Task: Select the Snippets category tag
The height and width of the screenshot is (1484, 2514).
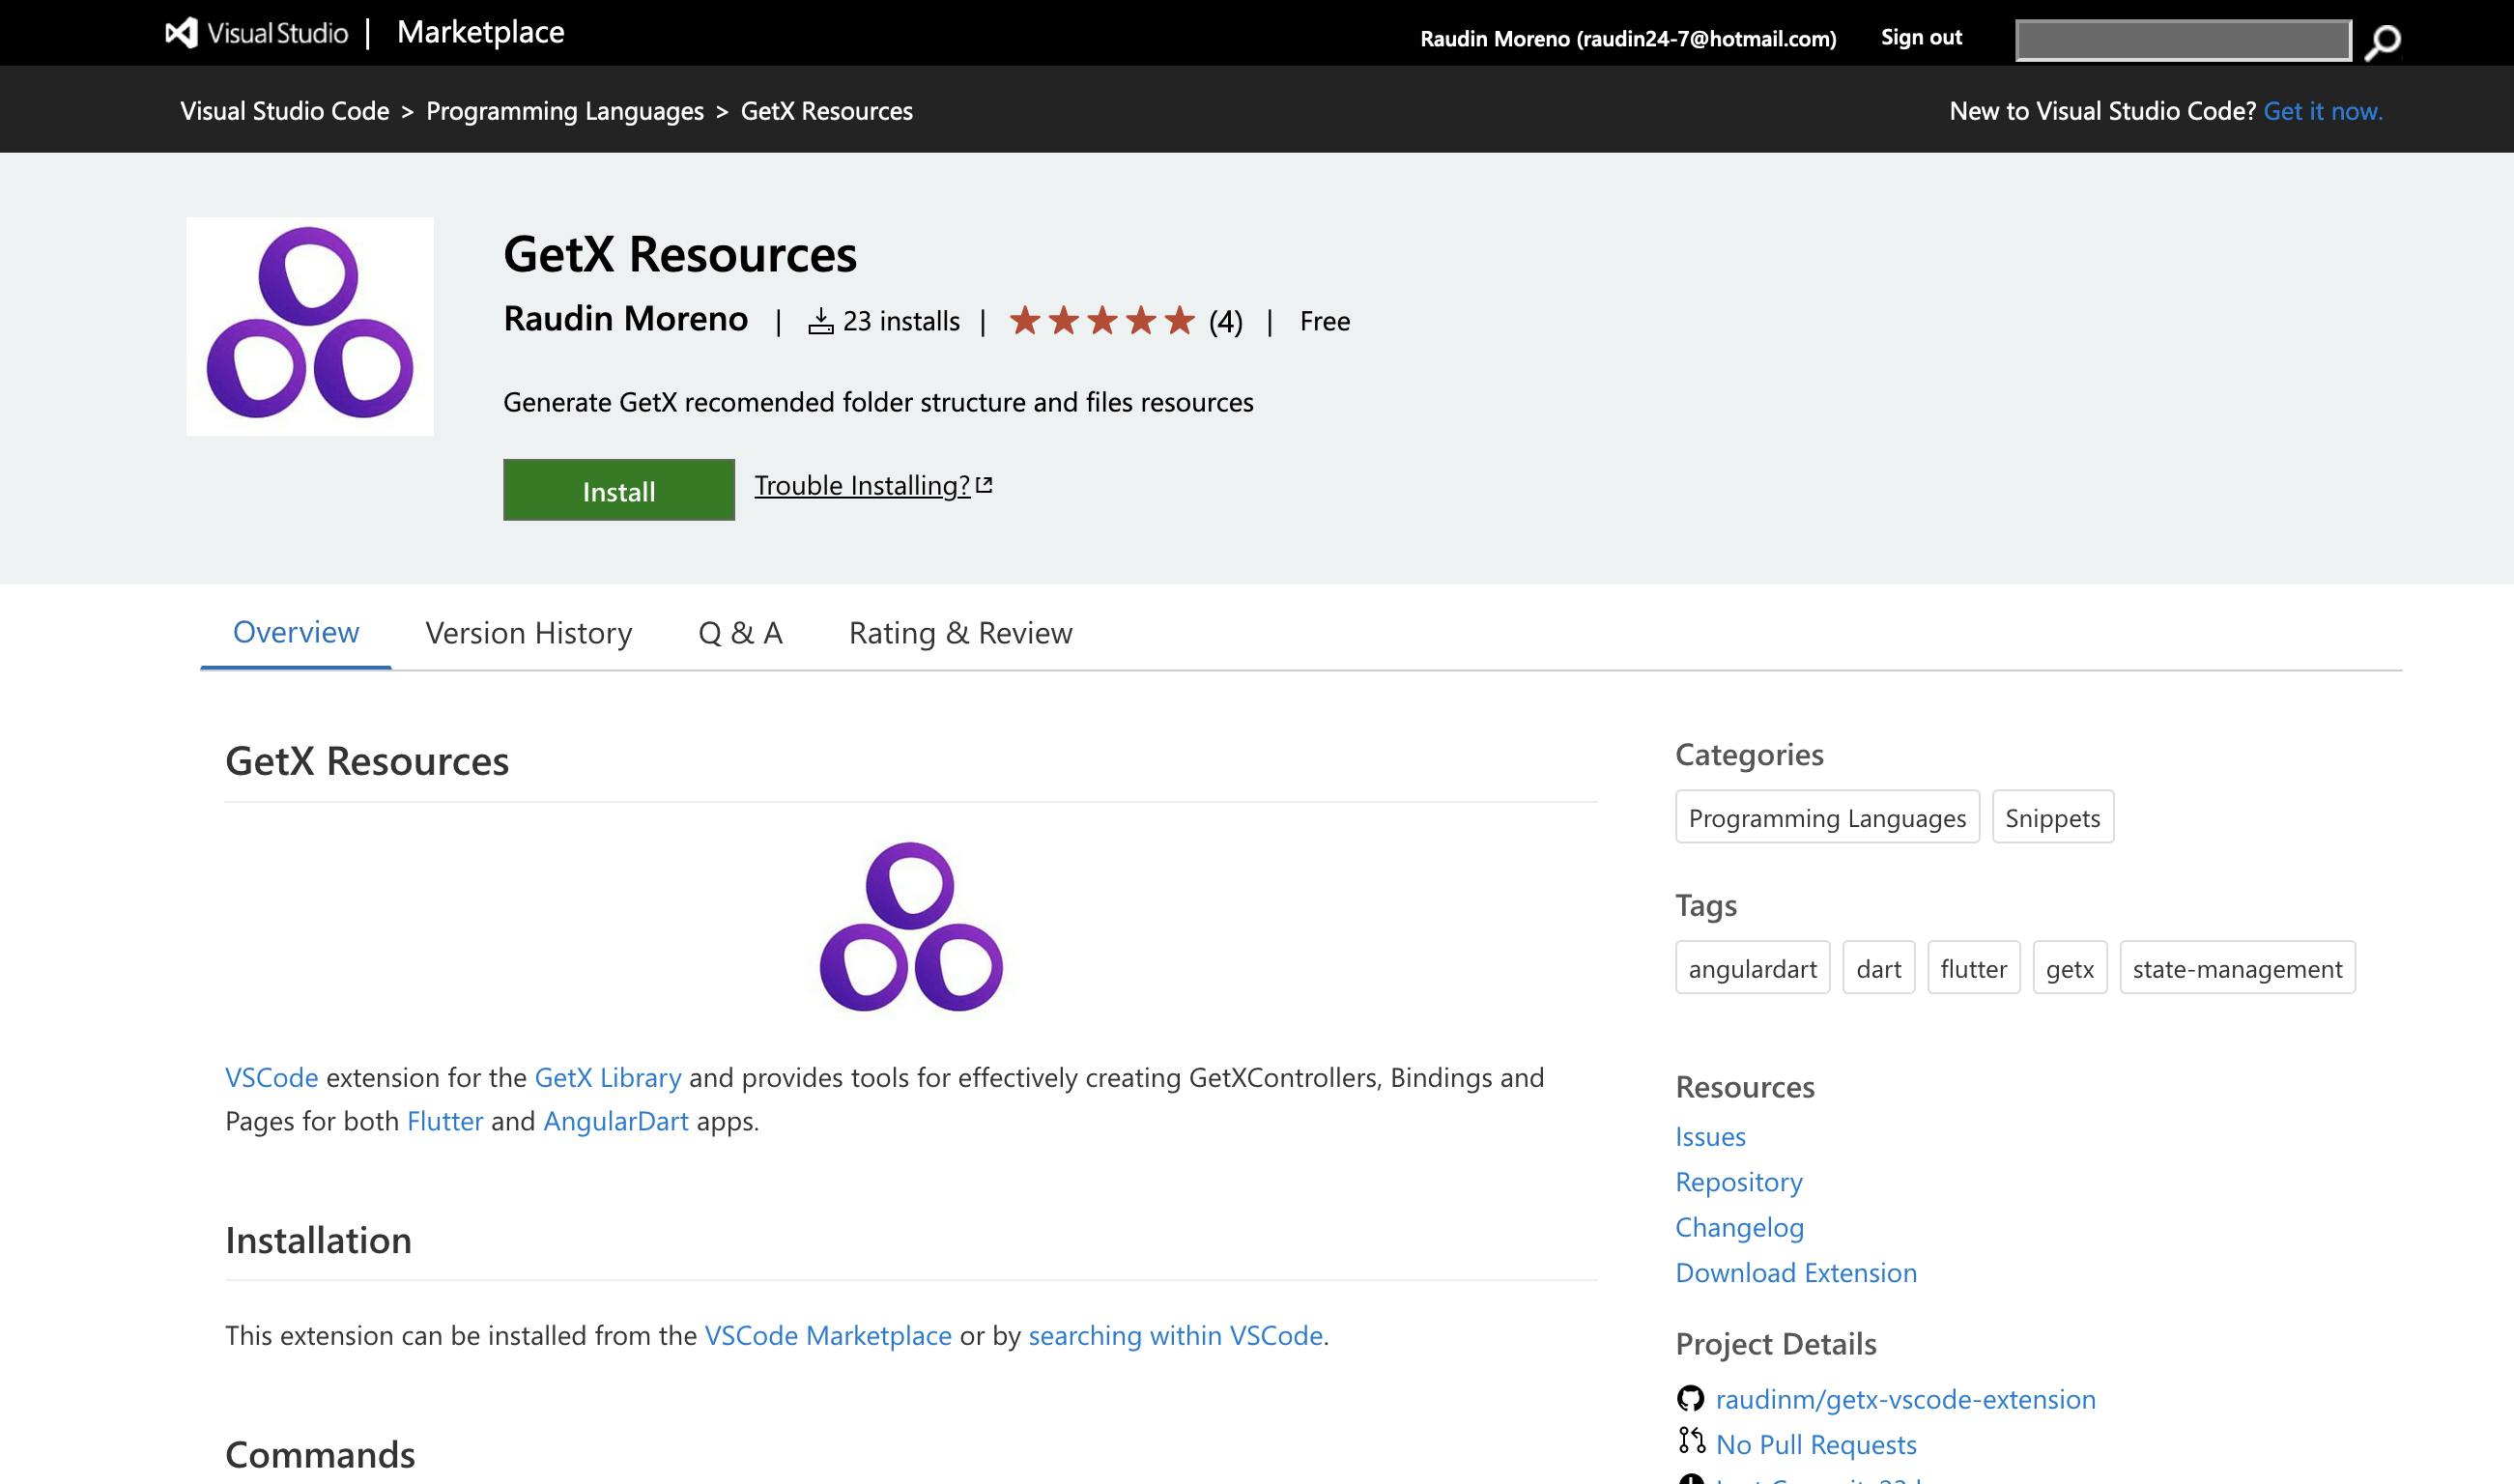Action: click(2052, 818)
